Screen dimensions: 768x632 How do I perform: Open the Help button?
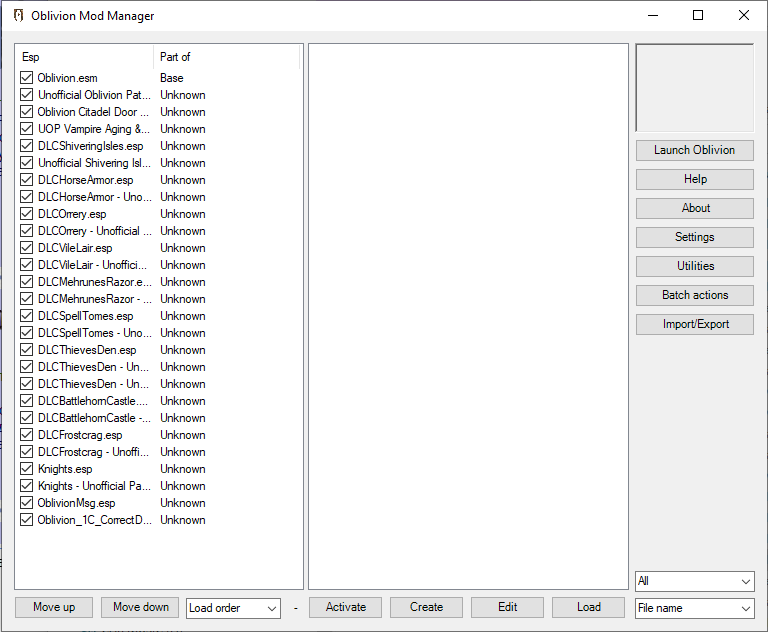pyautogui.click(x=695, y=179)
